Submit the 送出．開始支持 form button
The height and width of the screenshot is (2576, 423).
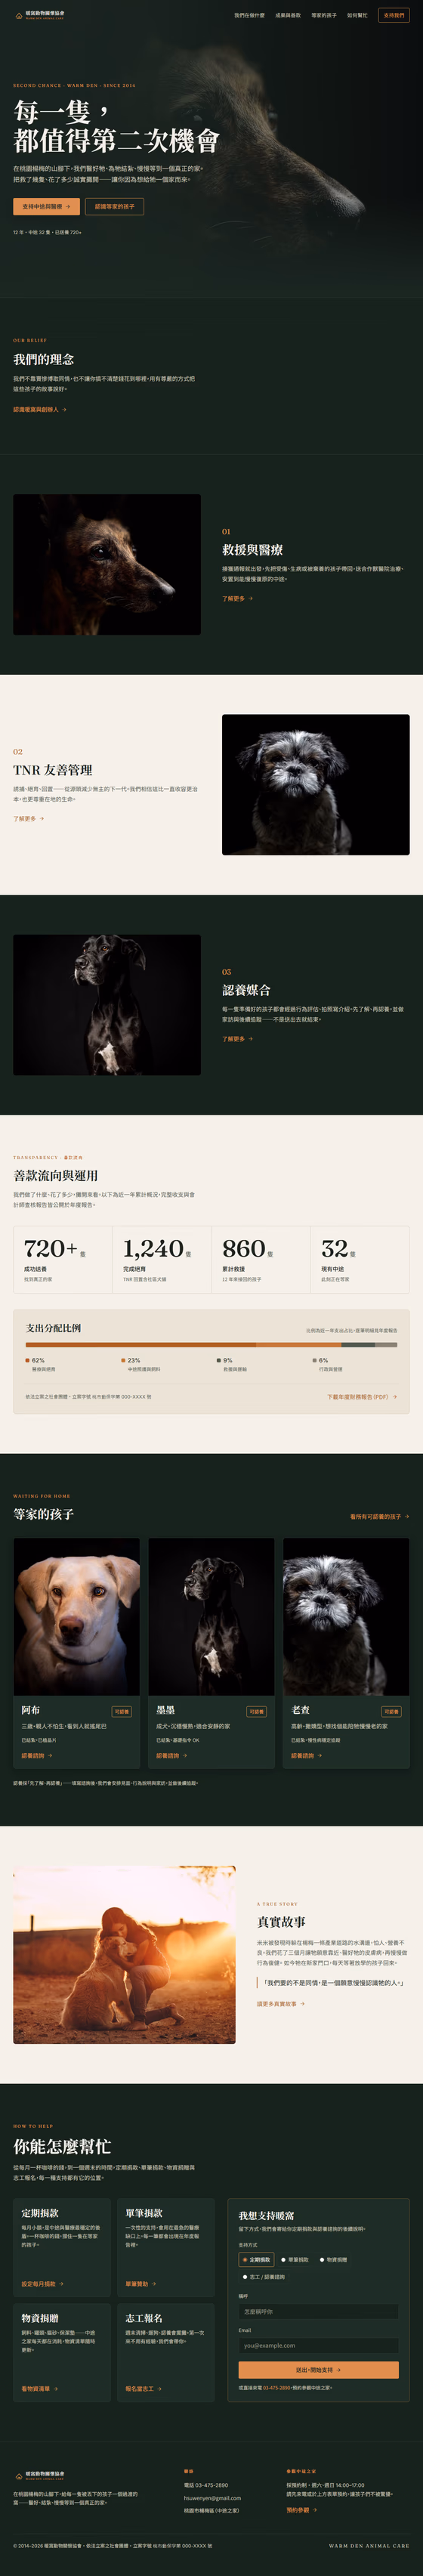tap(318, 2370)
